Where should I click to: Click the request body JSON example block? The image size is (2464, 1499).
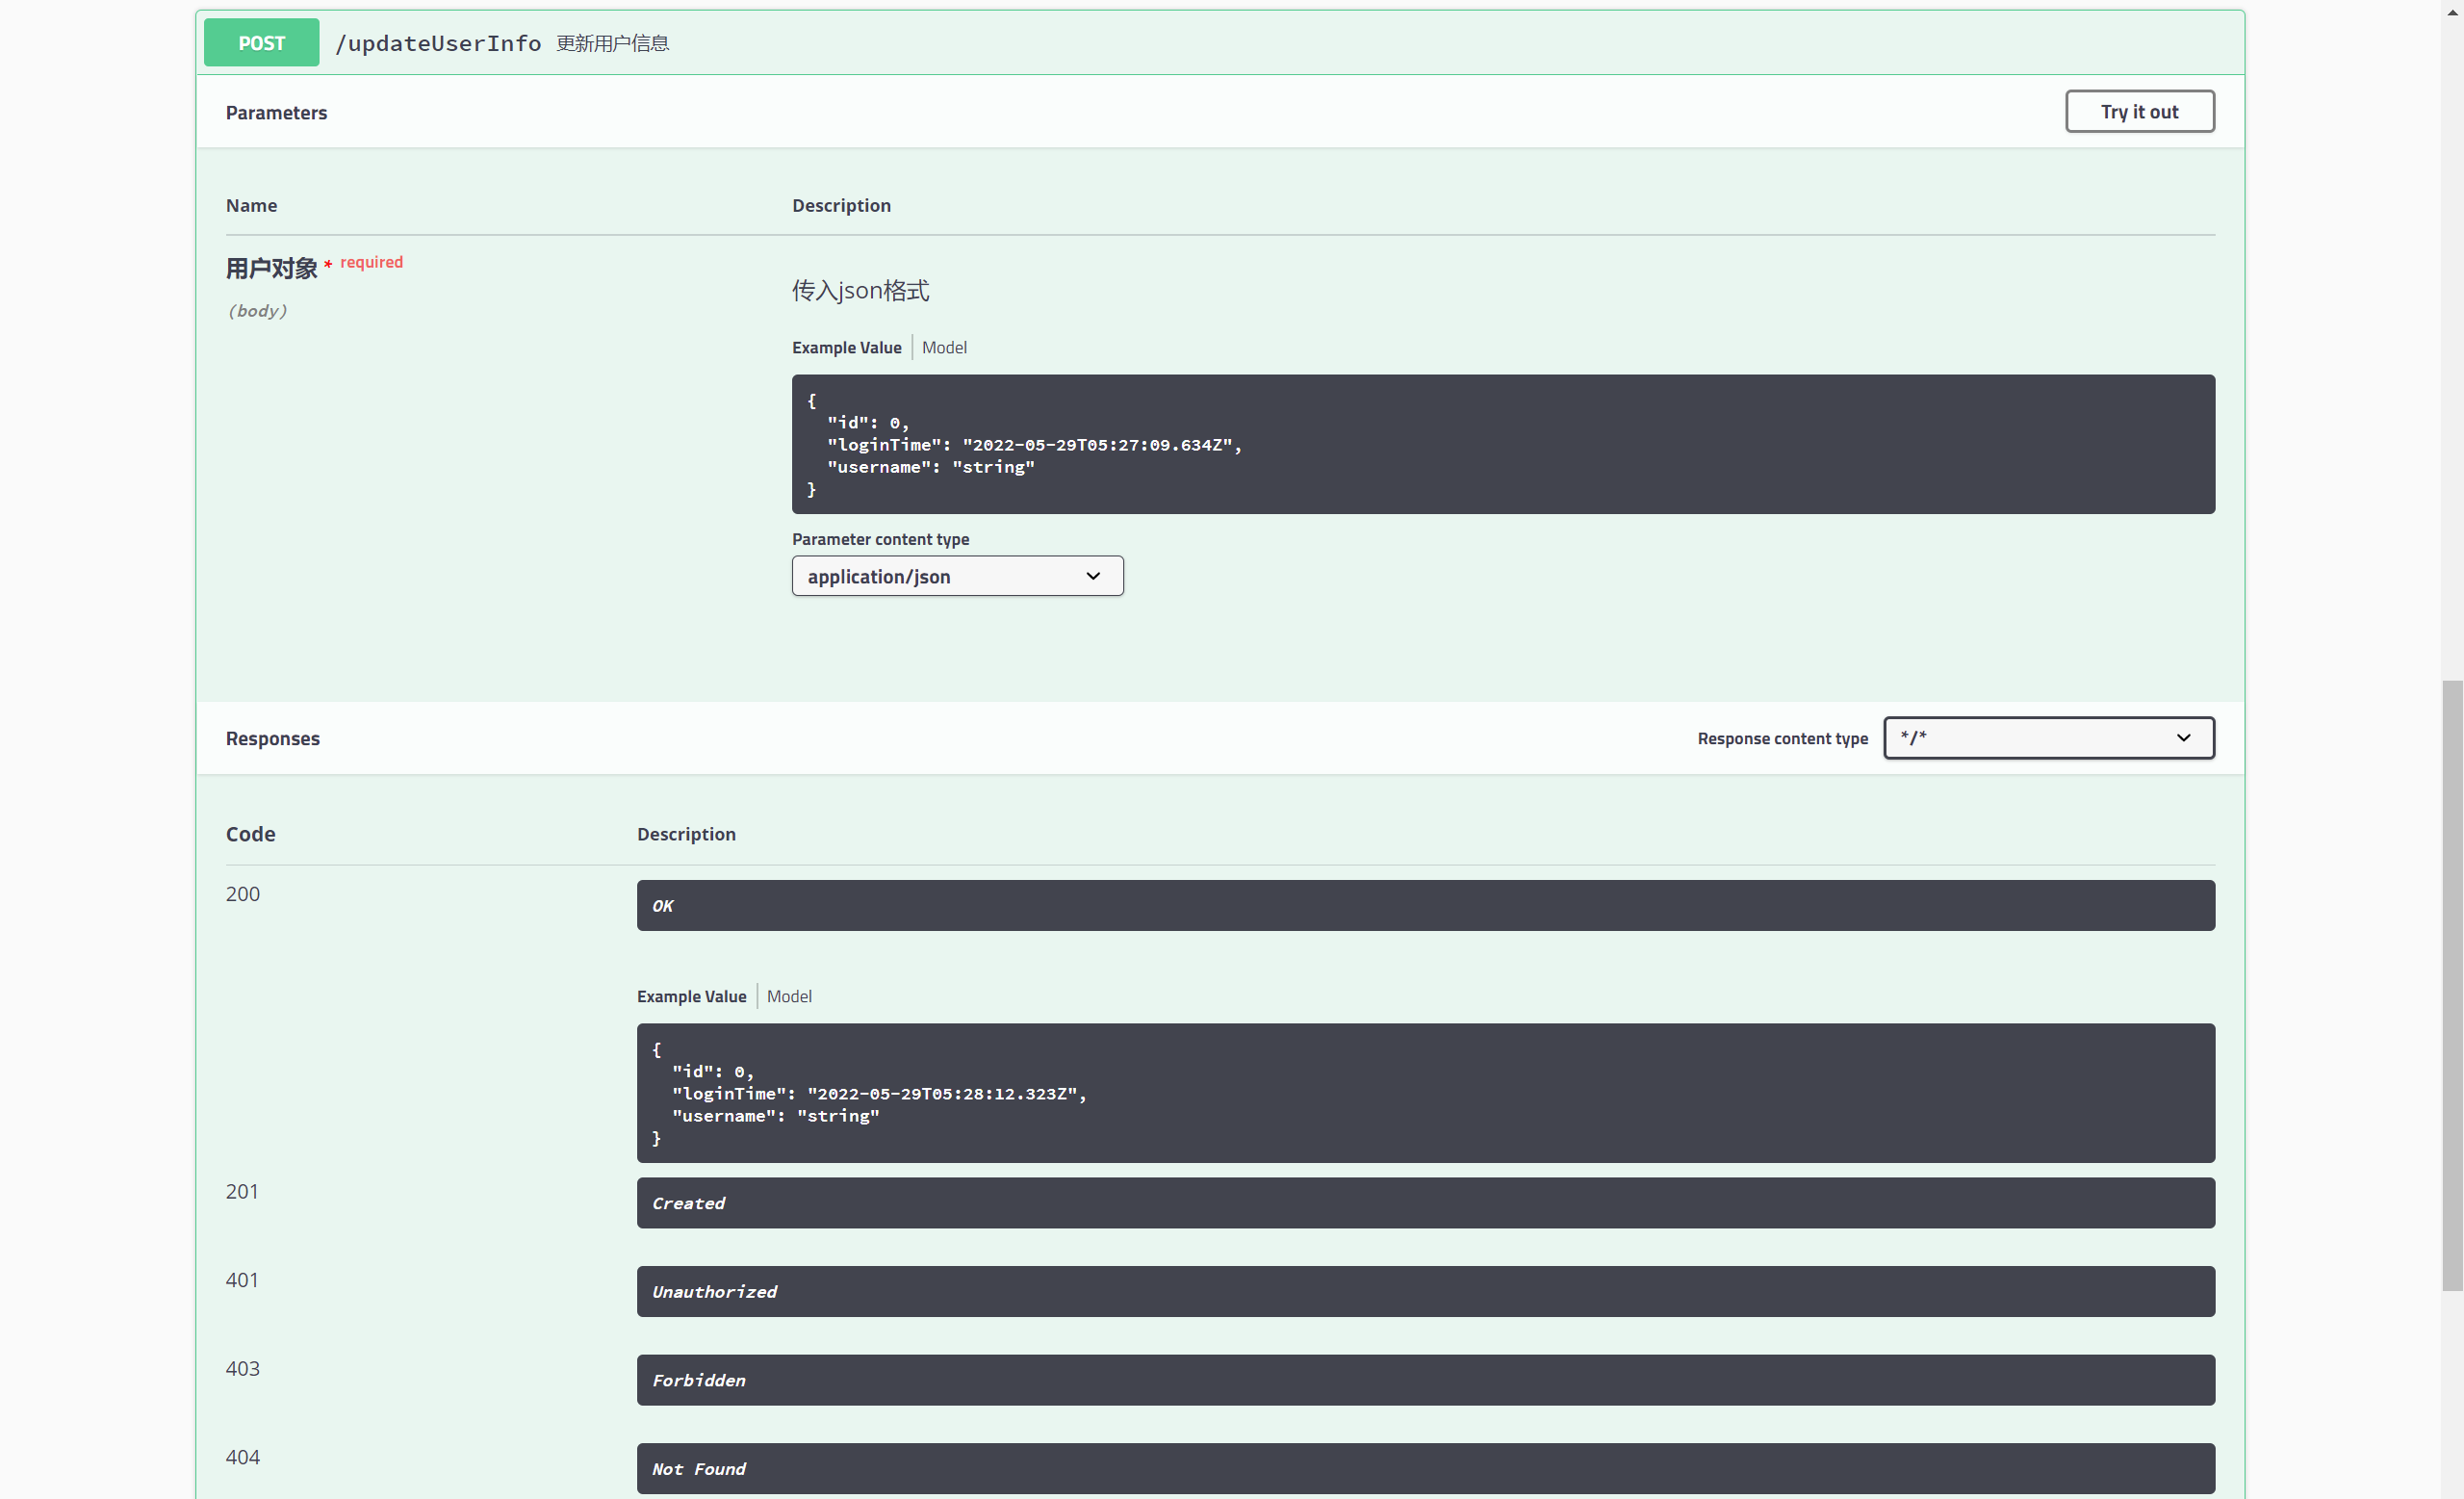point(1502,444)
